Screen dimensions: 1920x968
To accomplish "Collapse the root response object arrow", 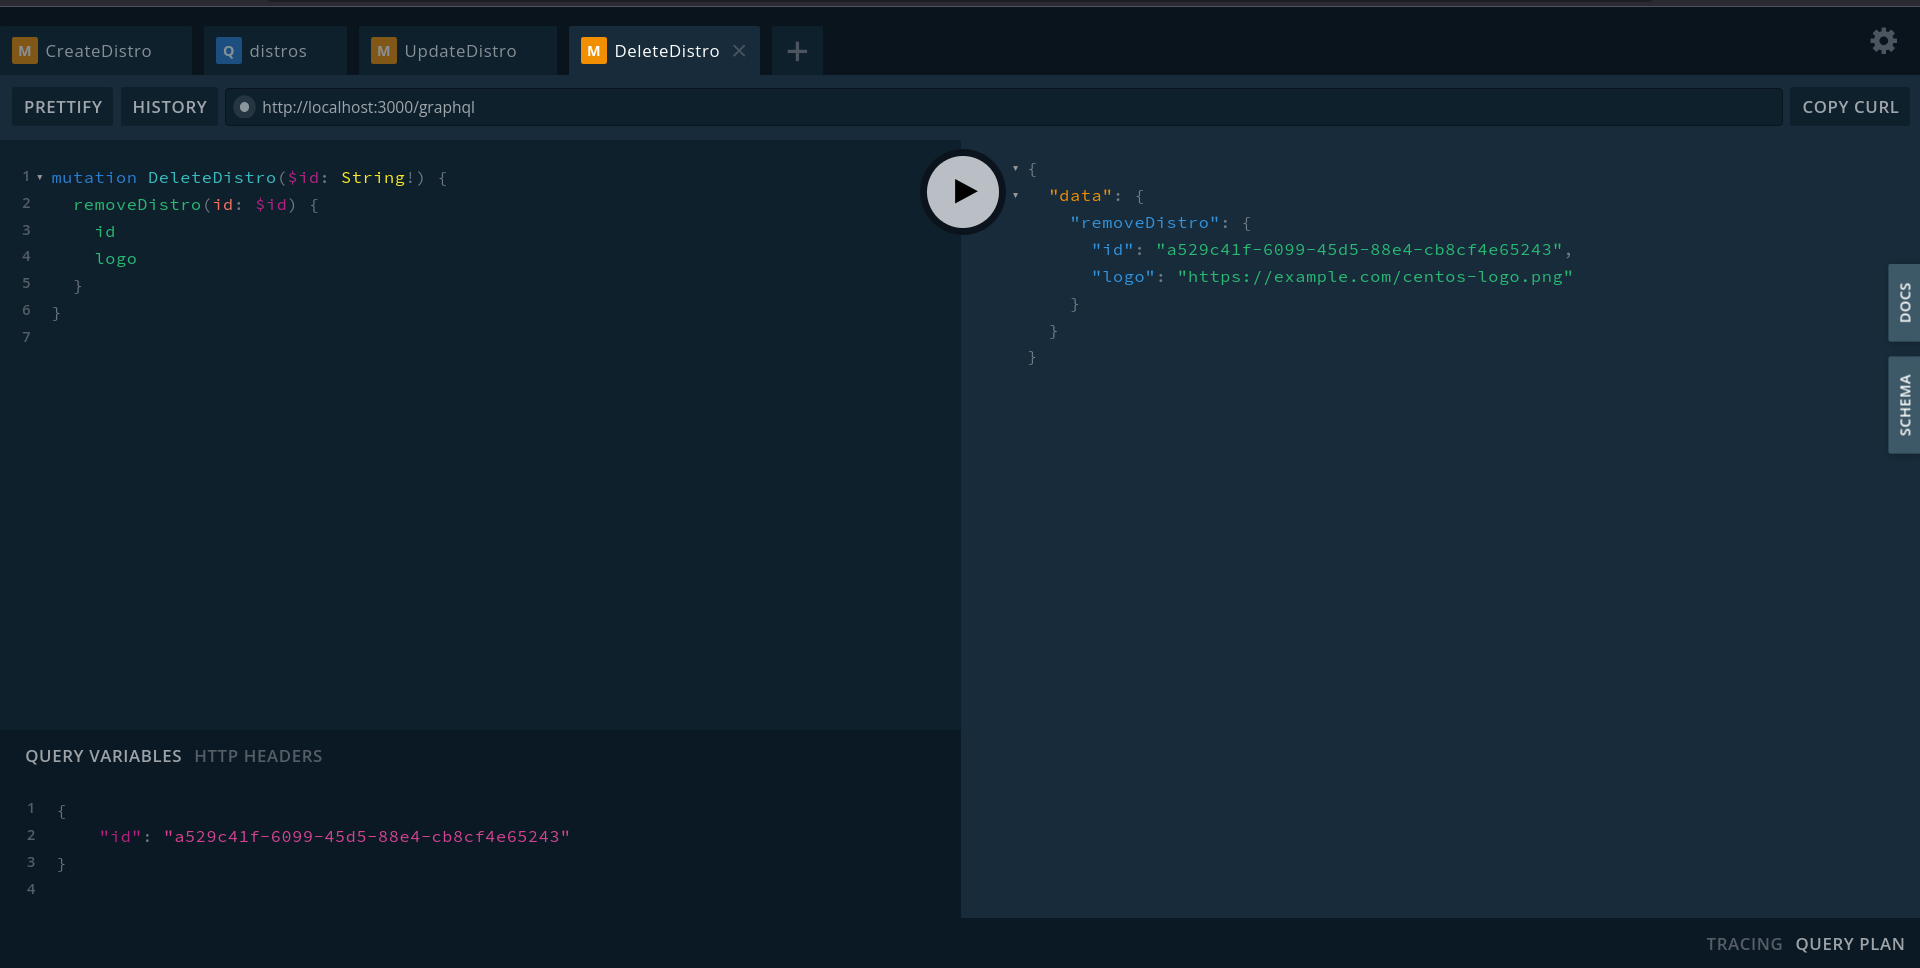I will [1015, 168].
